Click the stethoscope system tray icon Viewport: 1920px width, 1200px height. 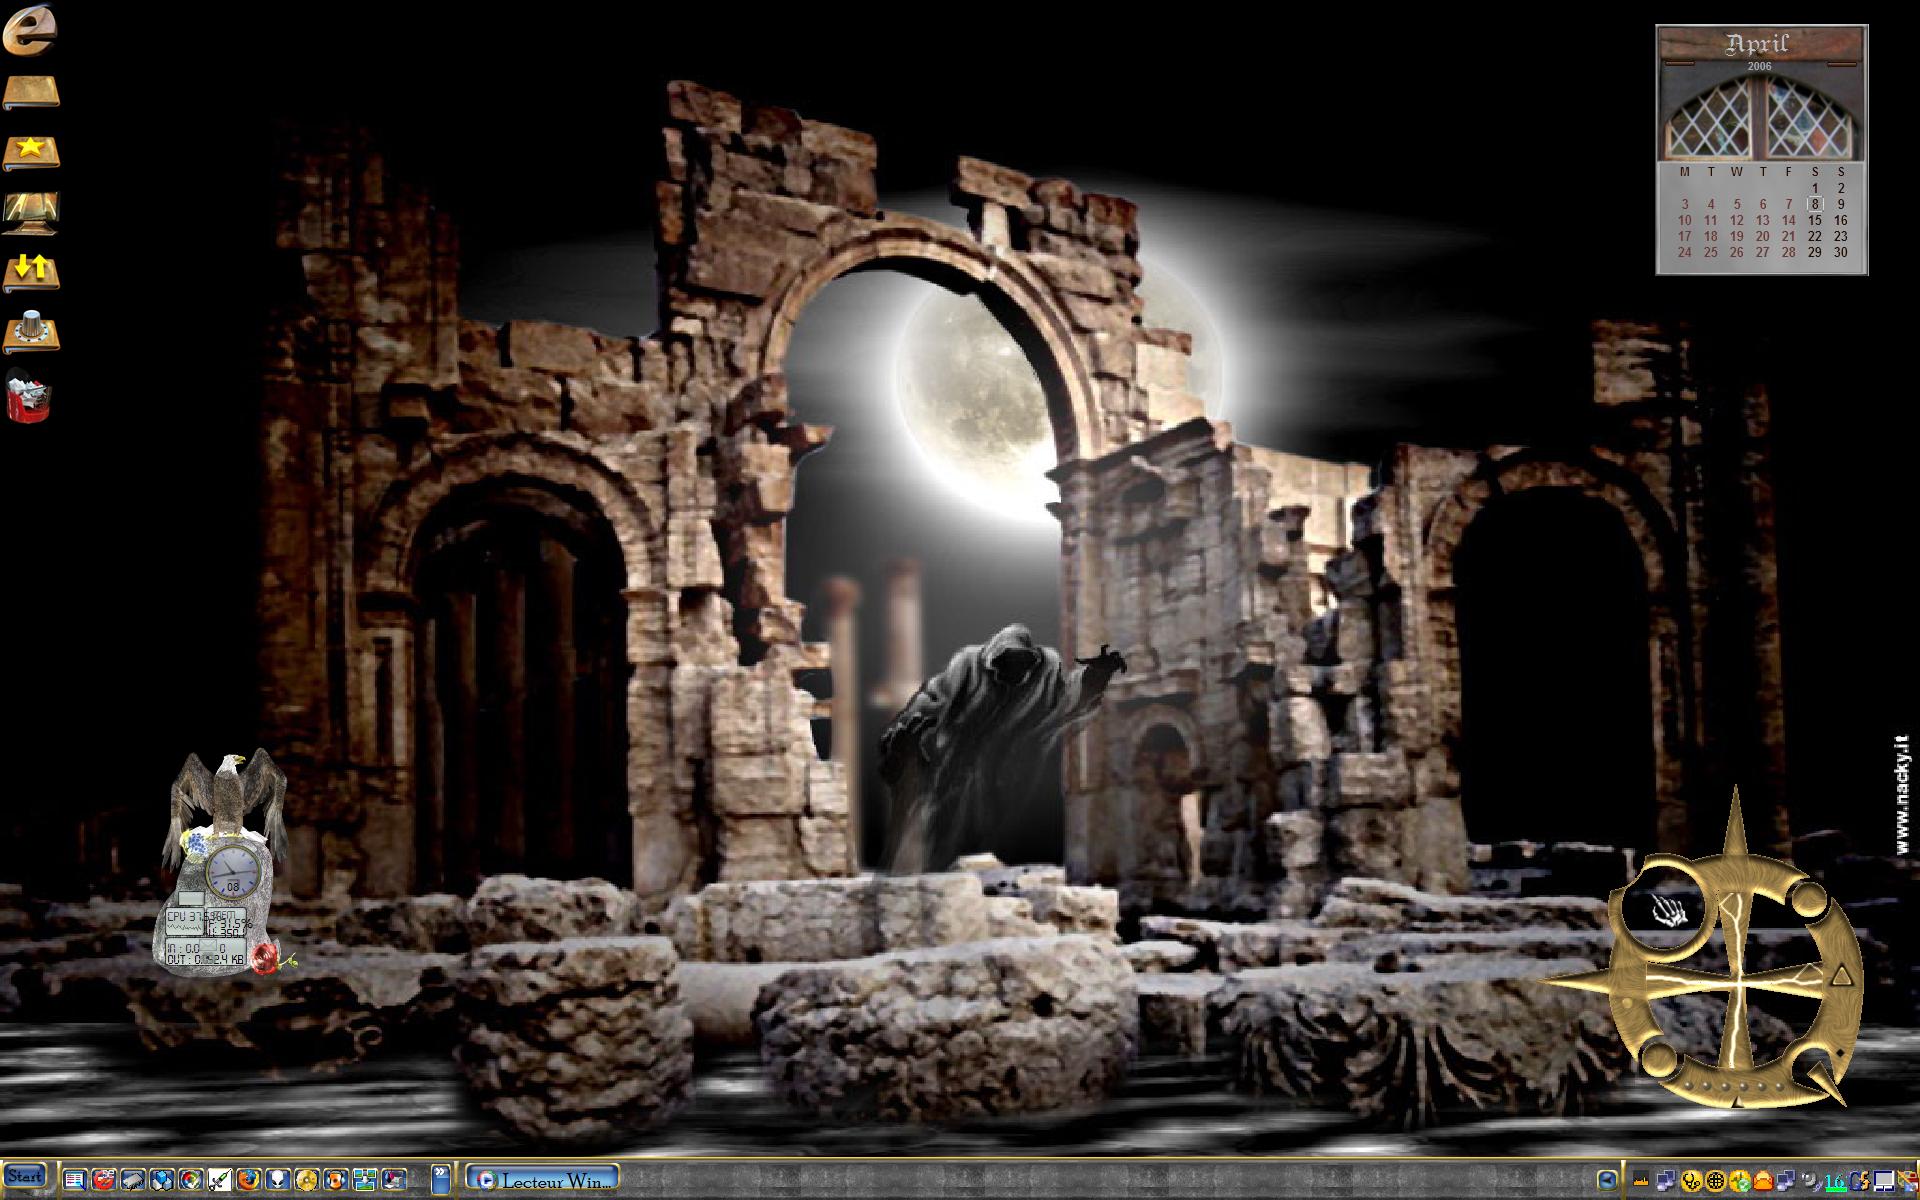tap(1692, 1181)
